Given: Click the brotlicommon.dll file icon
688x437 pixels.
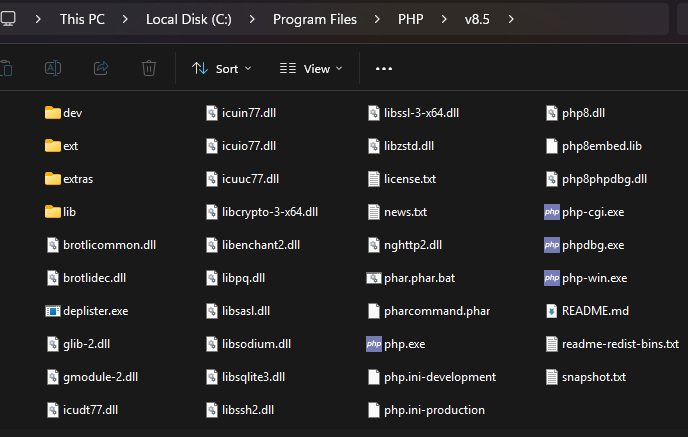Looking at the screenshot, I should (53, 245).
